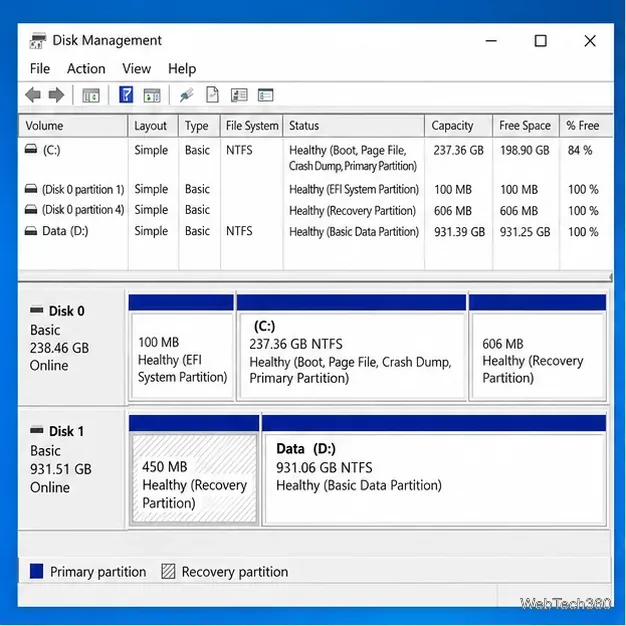Screen dimensions: 626x626
Task: Sort by the Volume column header
Action: pos(73,126)
